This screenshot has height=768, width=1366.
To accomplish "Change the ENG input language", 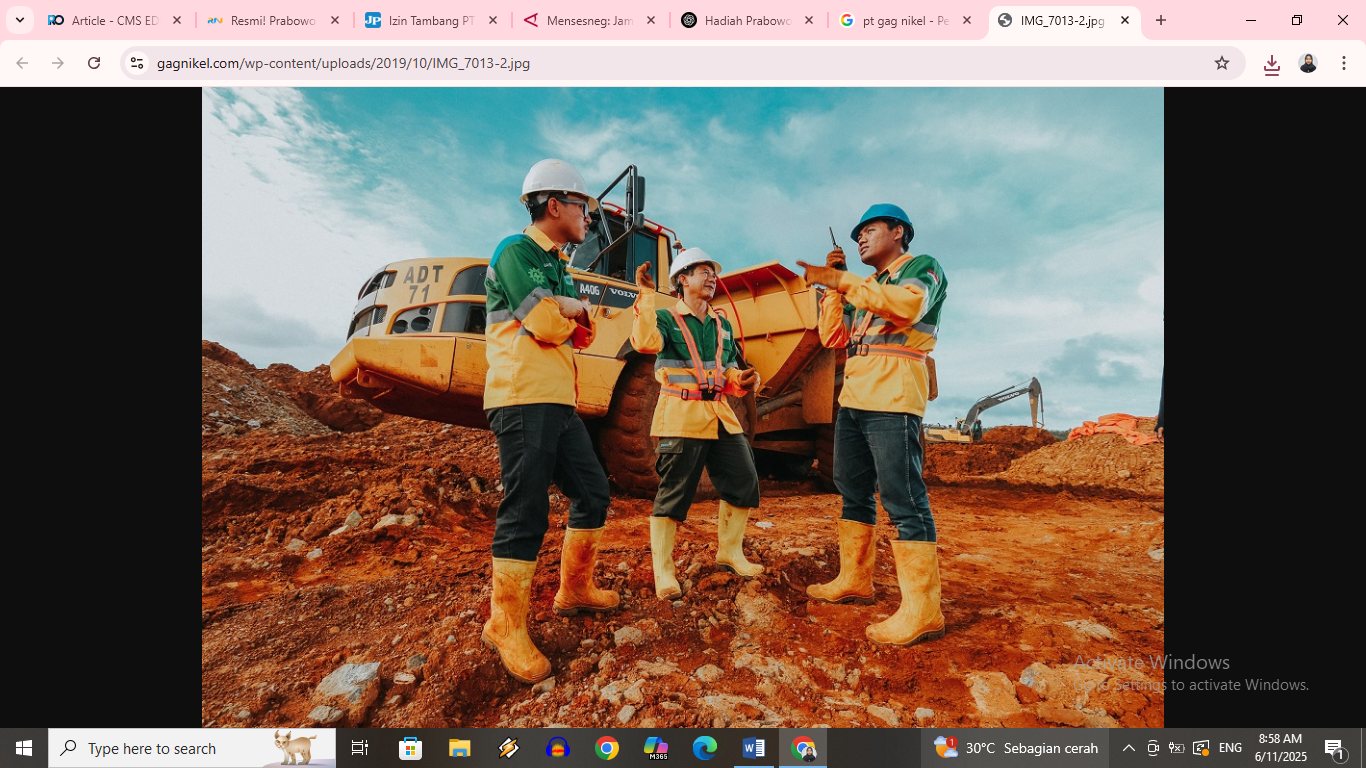I will (1231, 748).
